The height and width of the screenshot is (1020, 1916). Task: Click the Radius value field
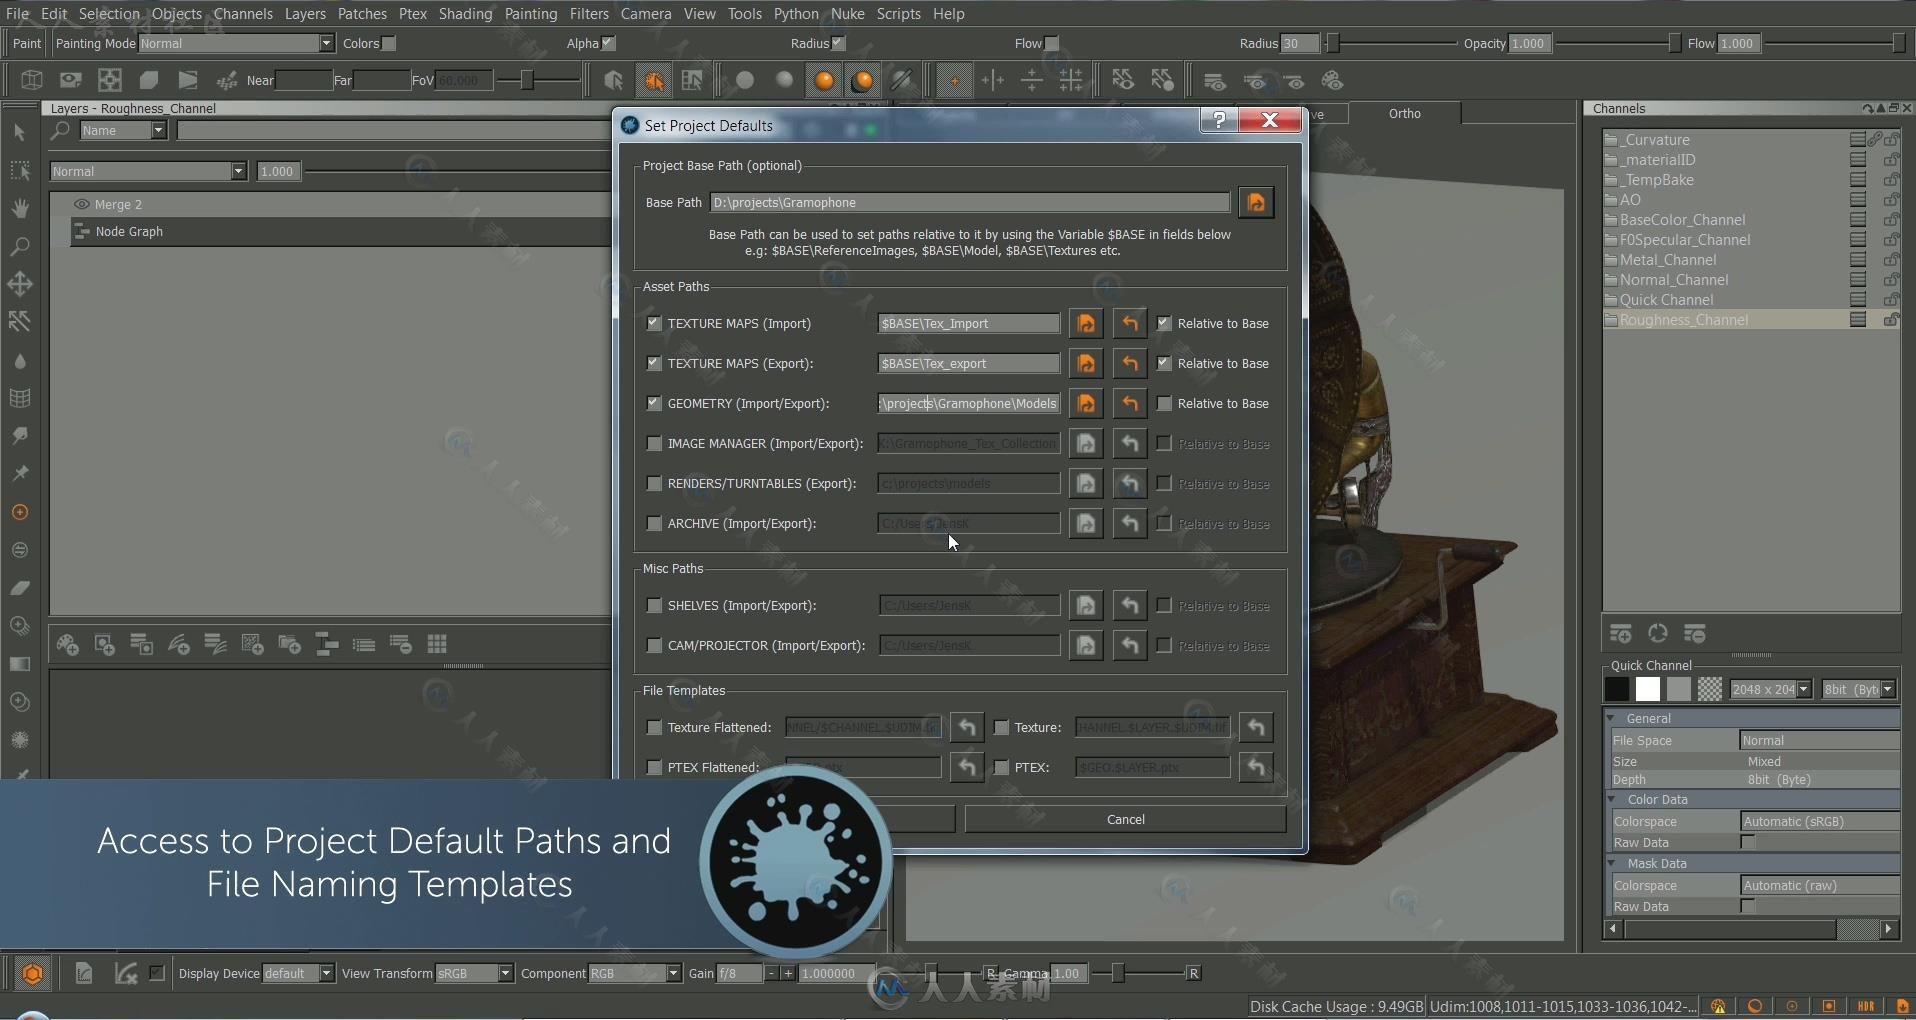coord(1300,43)
